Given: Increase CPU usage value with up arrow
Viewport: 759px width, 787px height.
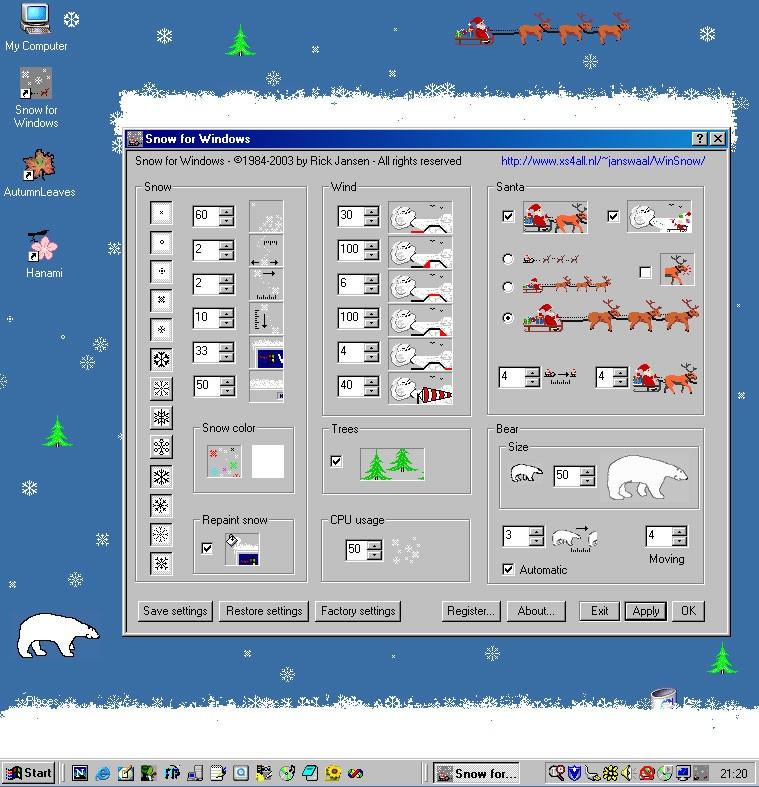Looking at the screenshot, I should click(374, 546).
